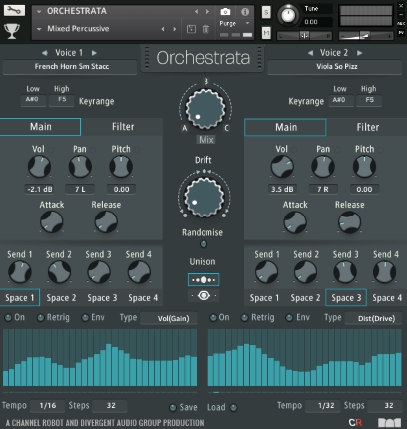This screenshot has height=429, width=407.
Task: Click the Voice 2 Release knob
Action: click(349, 222)
